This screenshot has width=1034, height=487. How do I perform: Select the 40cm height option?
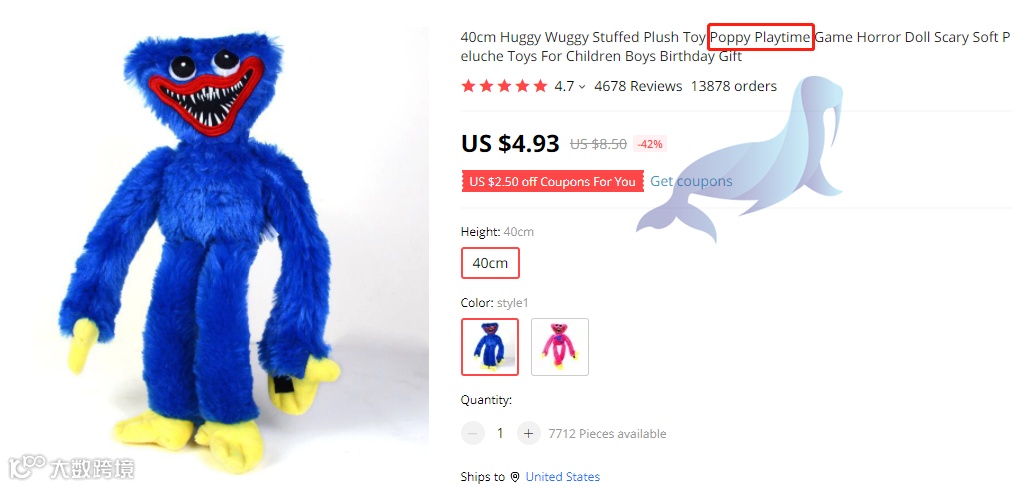490,263
